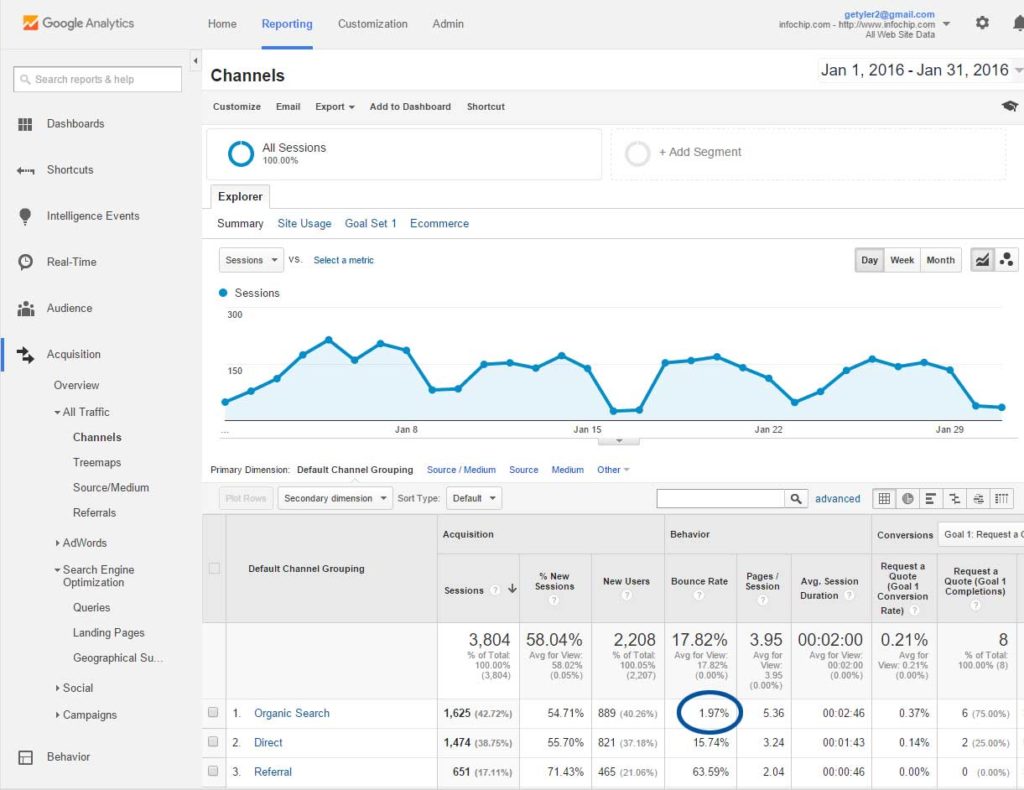
Task: Click the motion chart bubbles icon
Action: point(1007,259)
